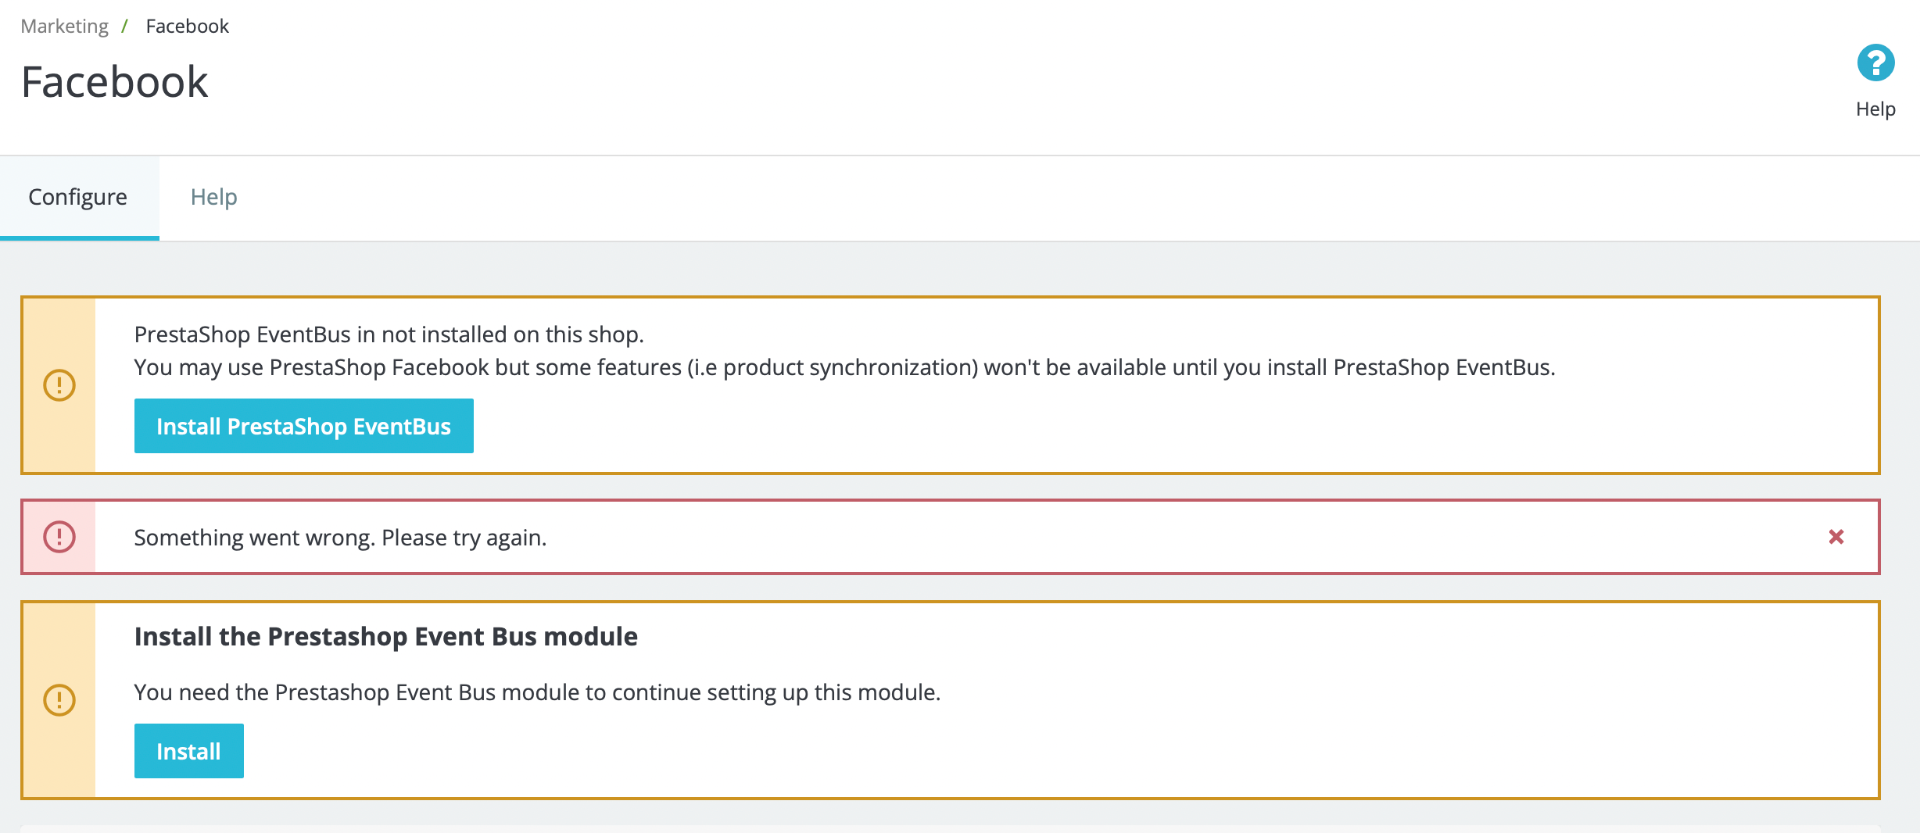
Task: Click 'Install the Prestashop Event Bus module' heading
Action: (385, 637)
